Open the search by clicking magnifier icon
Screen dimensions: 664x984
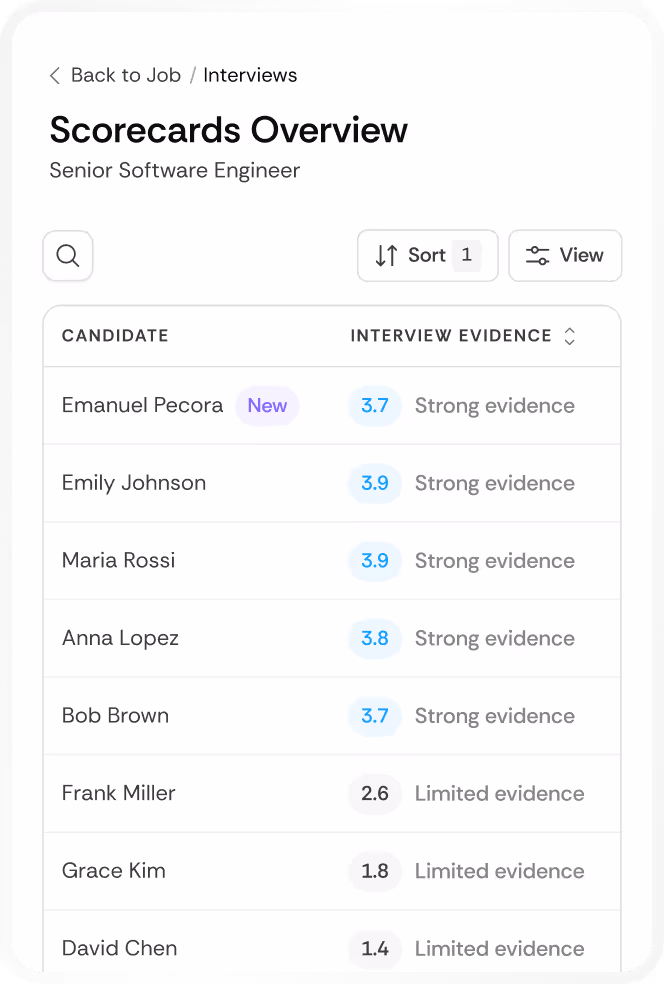pyautogui.click(x=67, y=255)
